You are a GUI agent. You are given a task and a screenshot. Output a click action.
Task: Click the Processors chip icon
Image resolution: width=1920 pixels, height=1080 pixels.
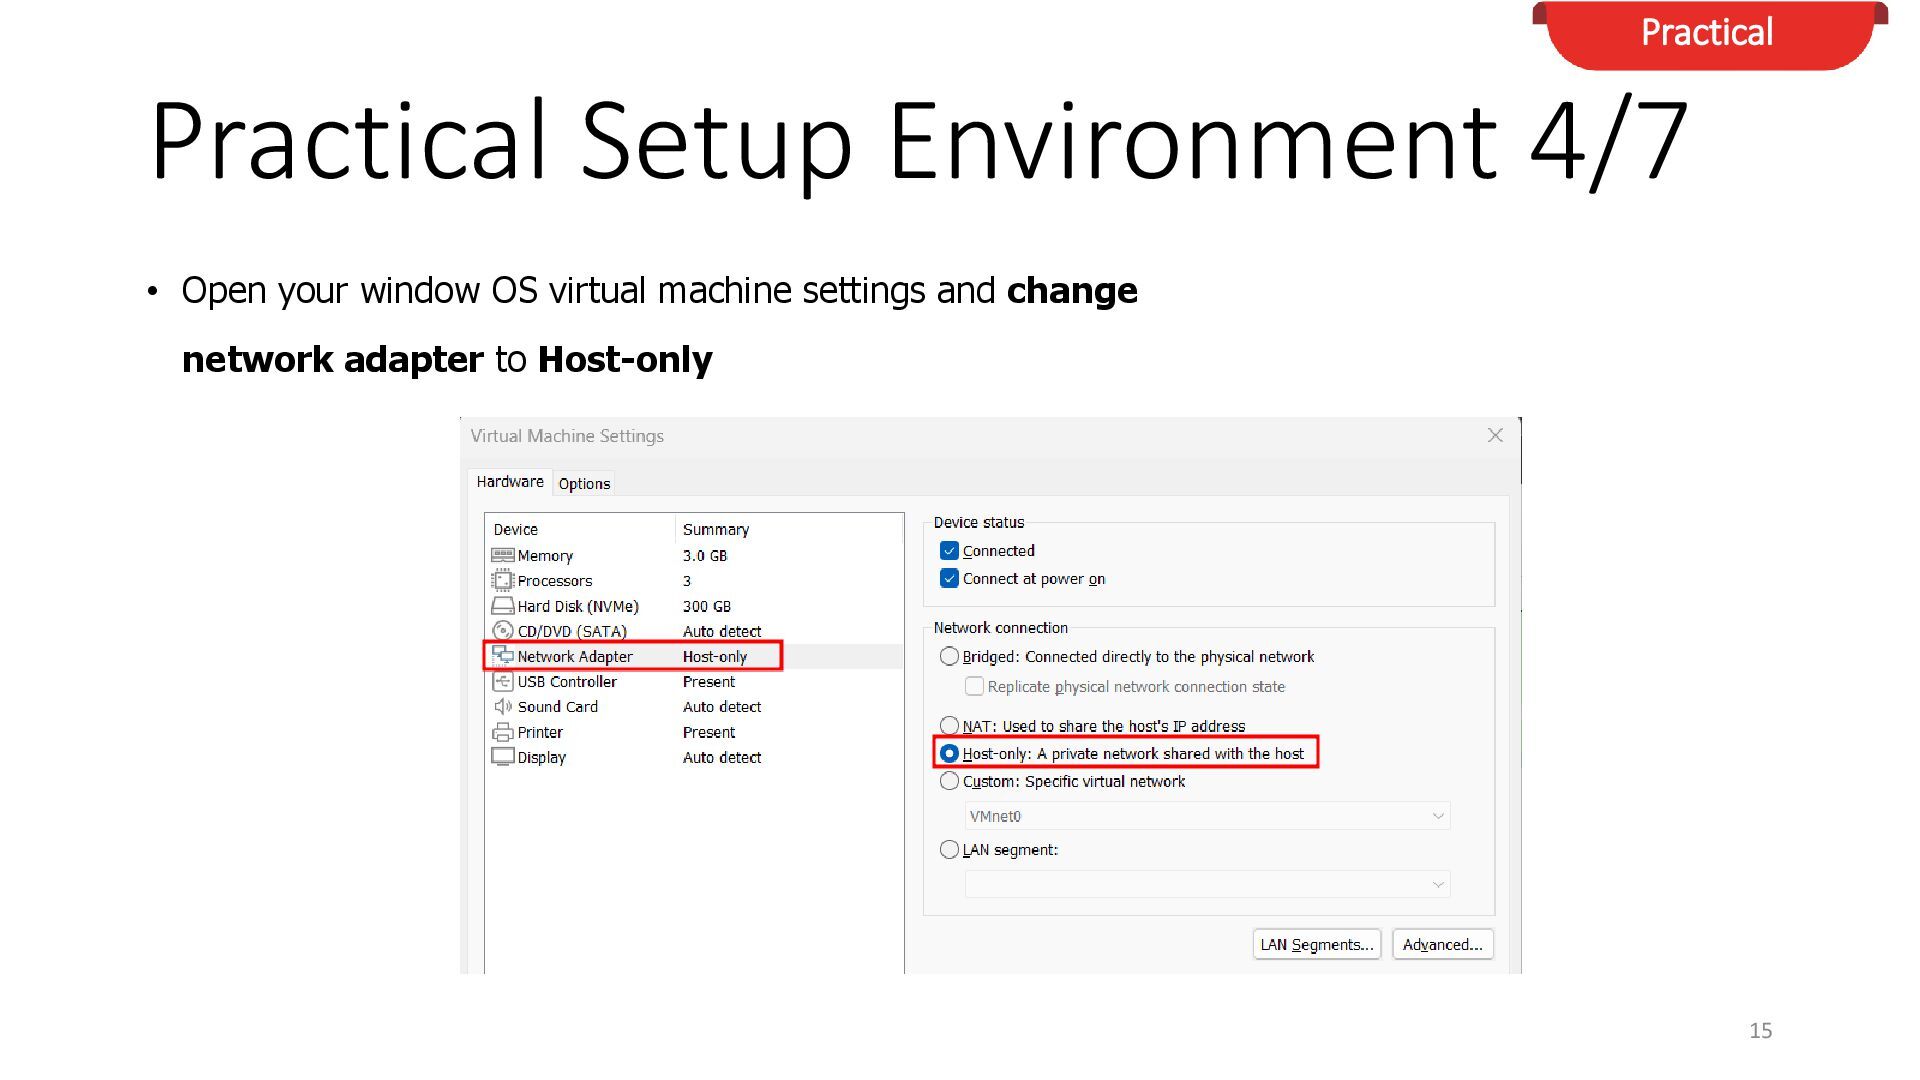coord(502,580)
